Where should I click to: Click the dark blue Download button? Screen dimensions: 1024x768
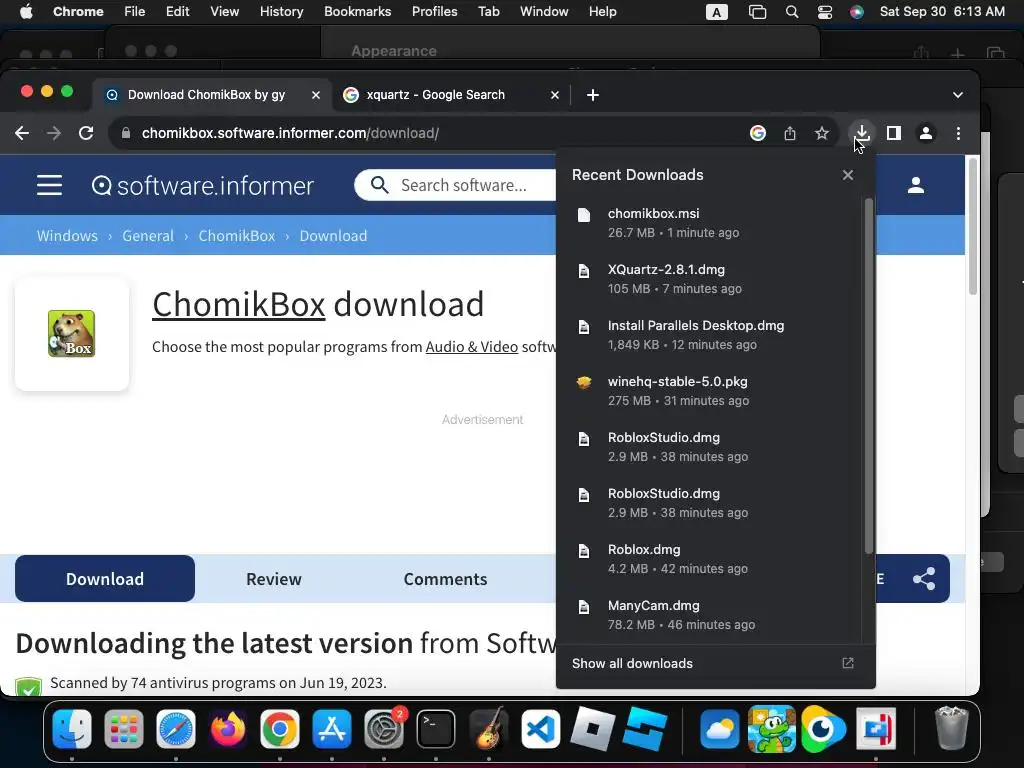(104, 579)
